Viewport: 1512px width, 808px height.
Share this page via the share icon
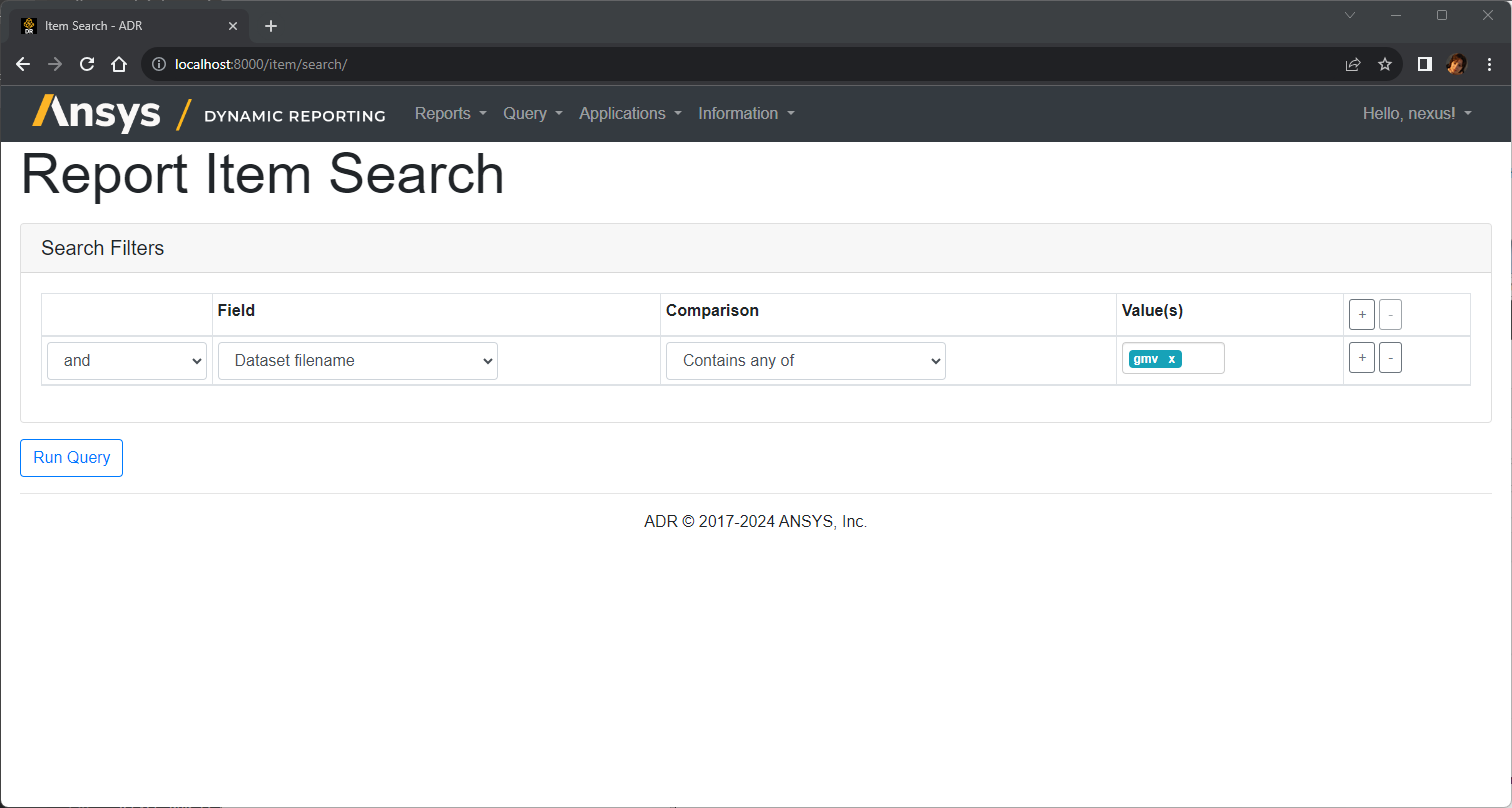point(1353,64)
